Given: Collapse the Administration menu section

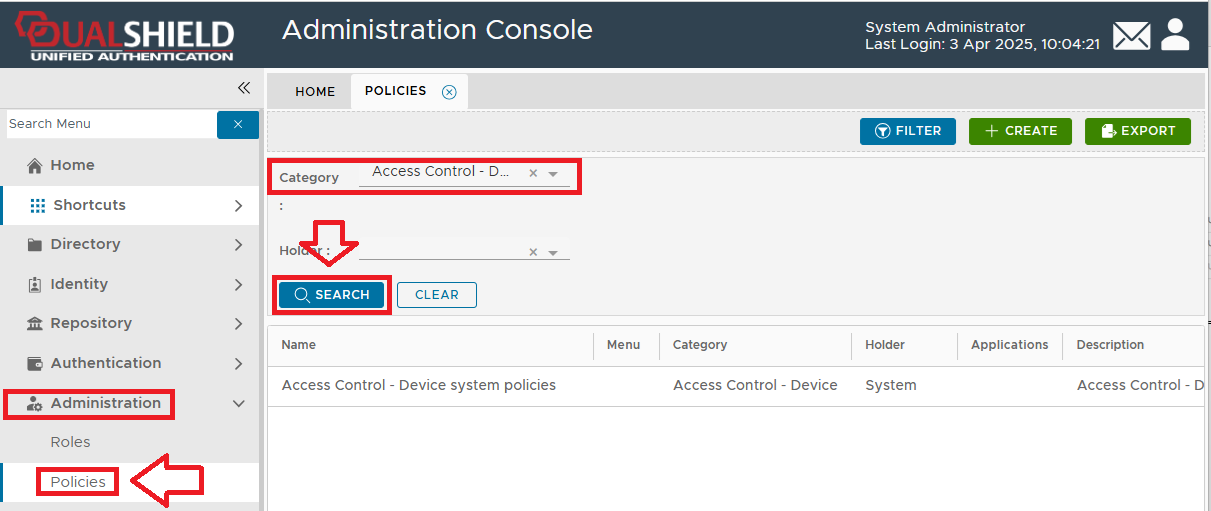Looking at the screenshot, I should [x=238, y=404].
